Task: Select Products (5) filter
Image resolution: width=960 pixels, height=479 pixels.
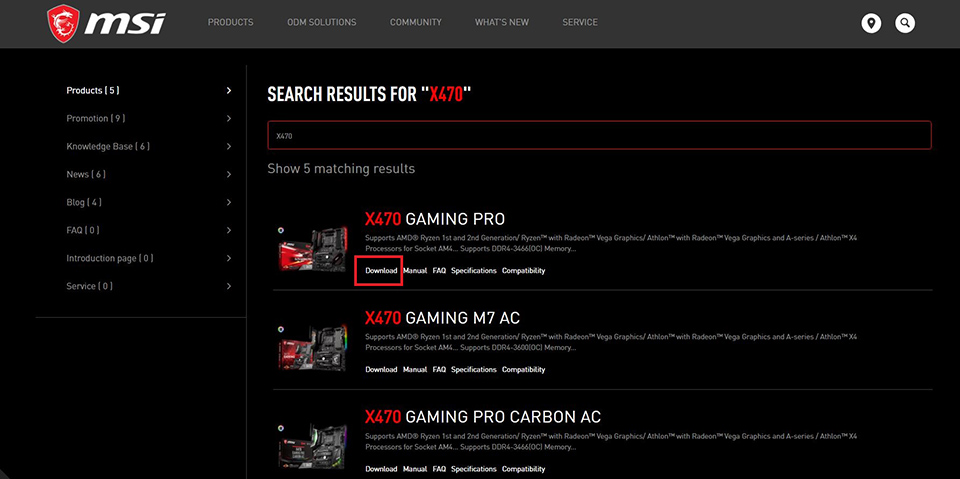Action: [x=93, y=91]
